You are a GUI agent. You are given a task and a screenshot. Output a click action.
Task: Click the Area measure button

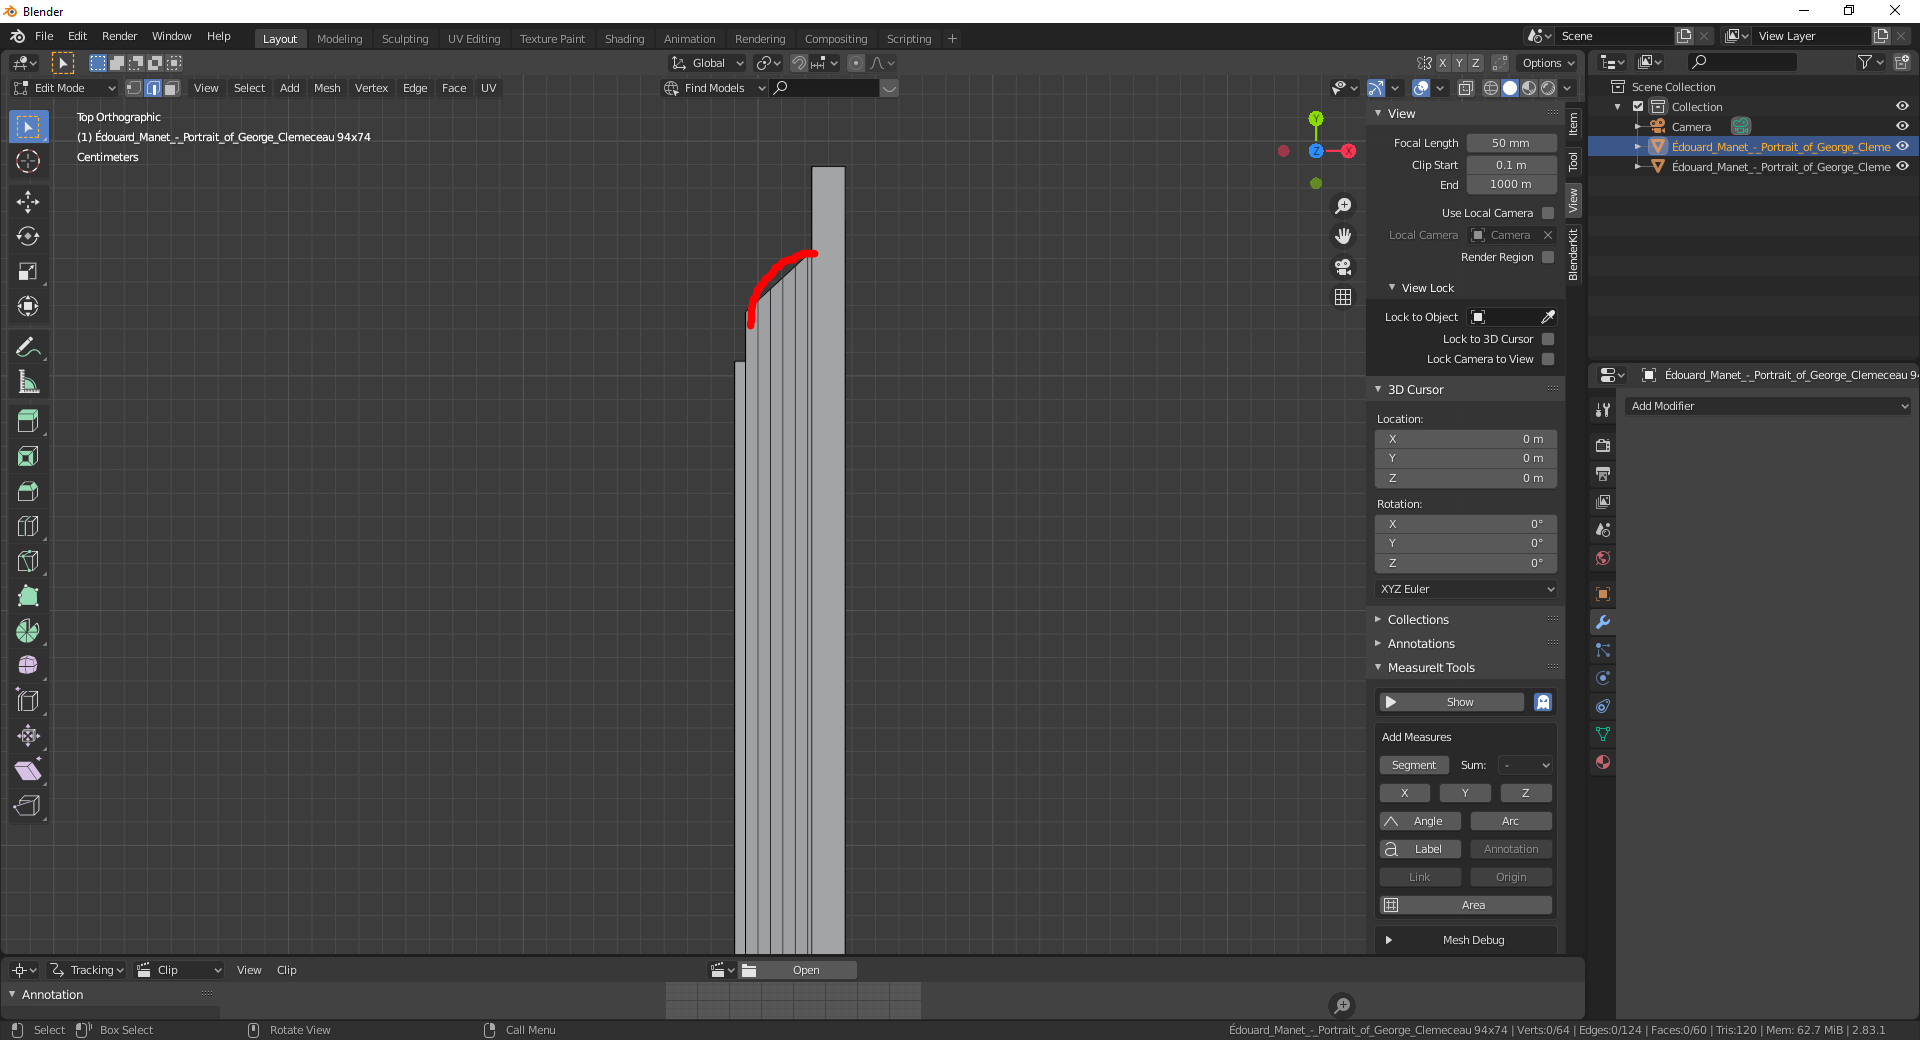(x=1466, y=905)
